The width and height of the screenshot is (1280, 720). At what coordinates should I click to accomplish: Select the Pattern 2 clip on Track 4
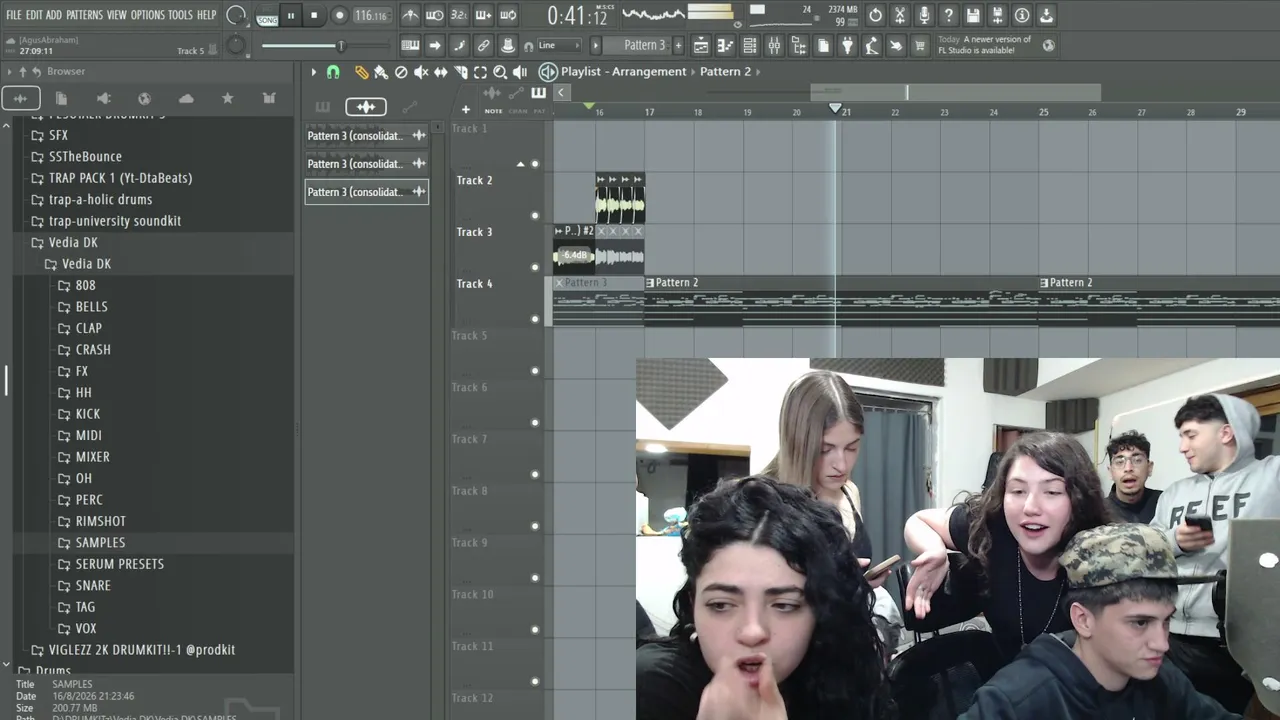click(842, 300)
